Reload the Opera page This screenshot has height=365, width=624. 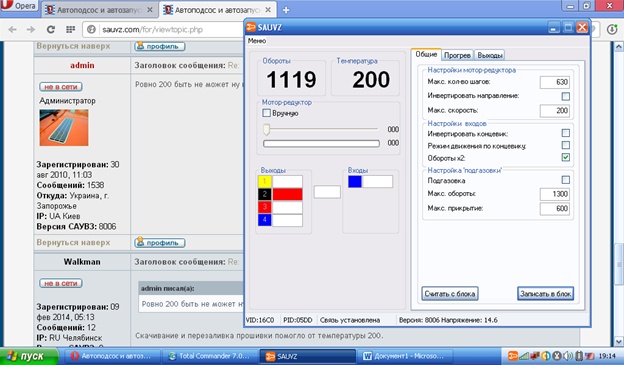coord(51,29)
